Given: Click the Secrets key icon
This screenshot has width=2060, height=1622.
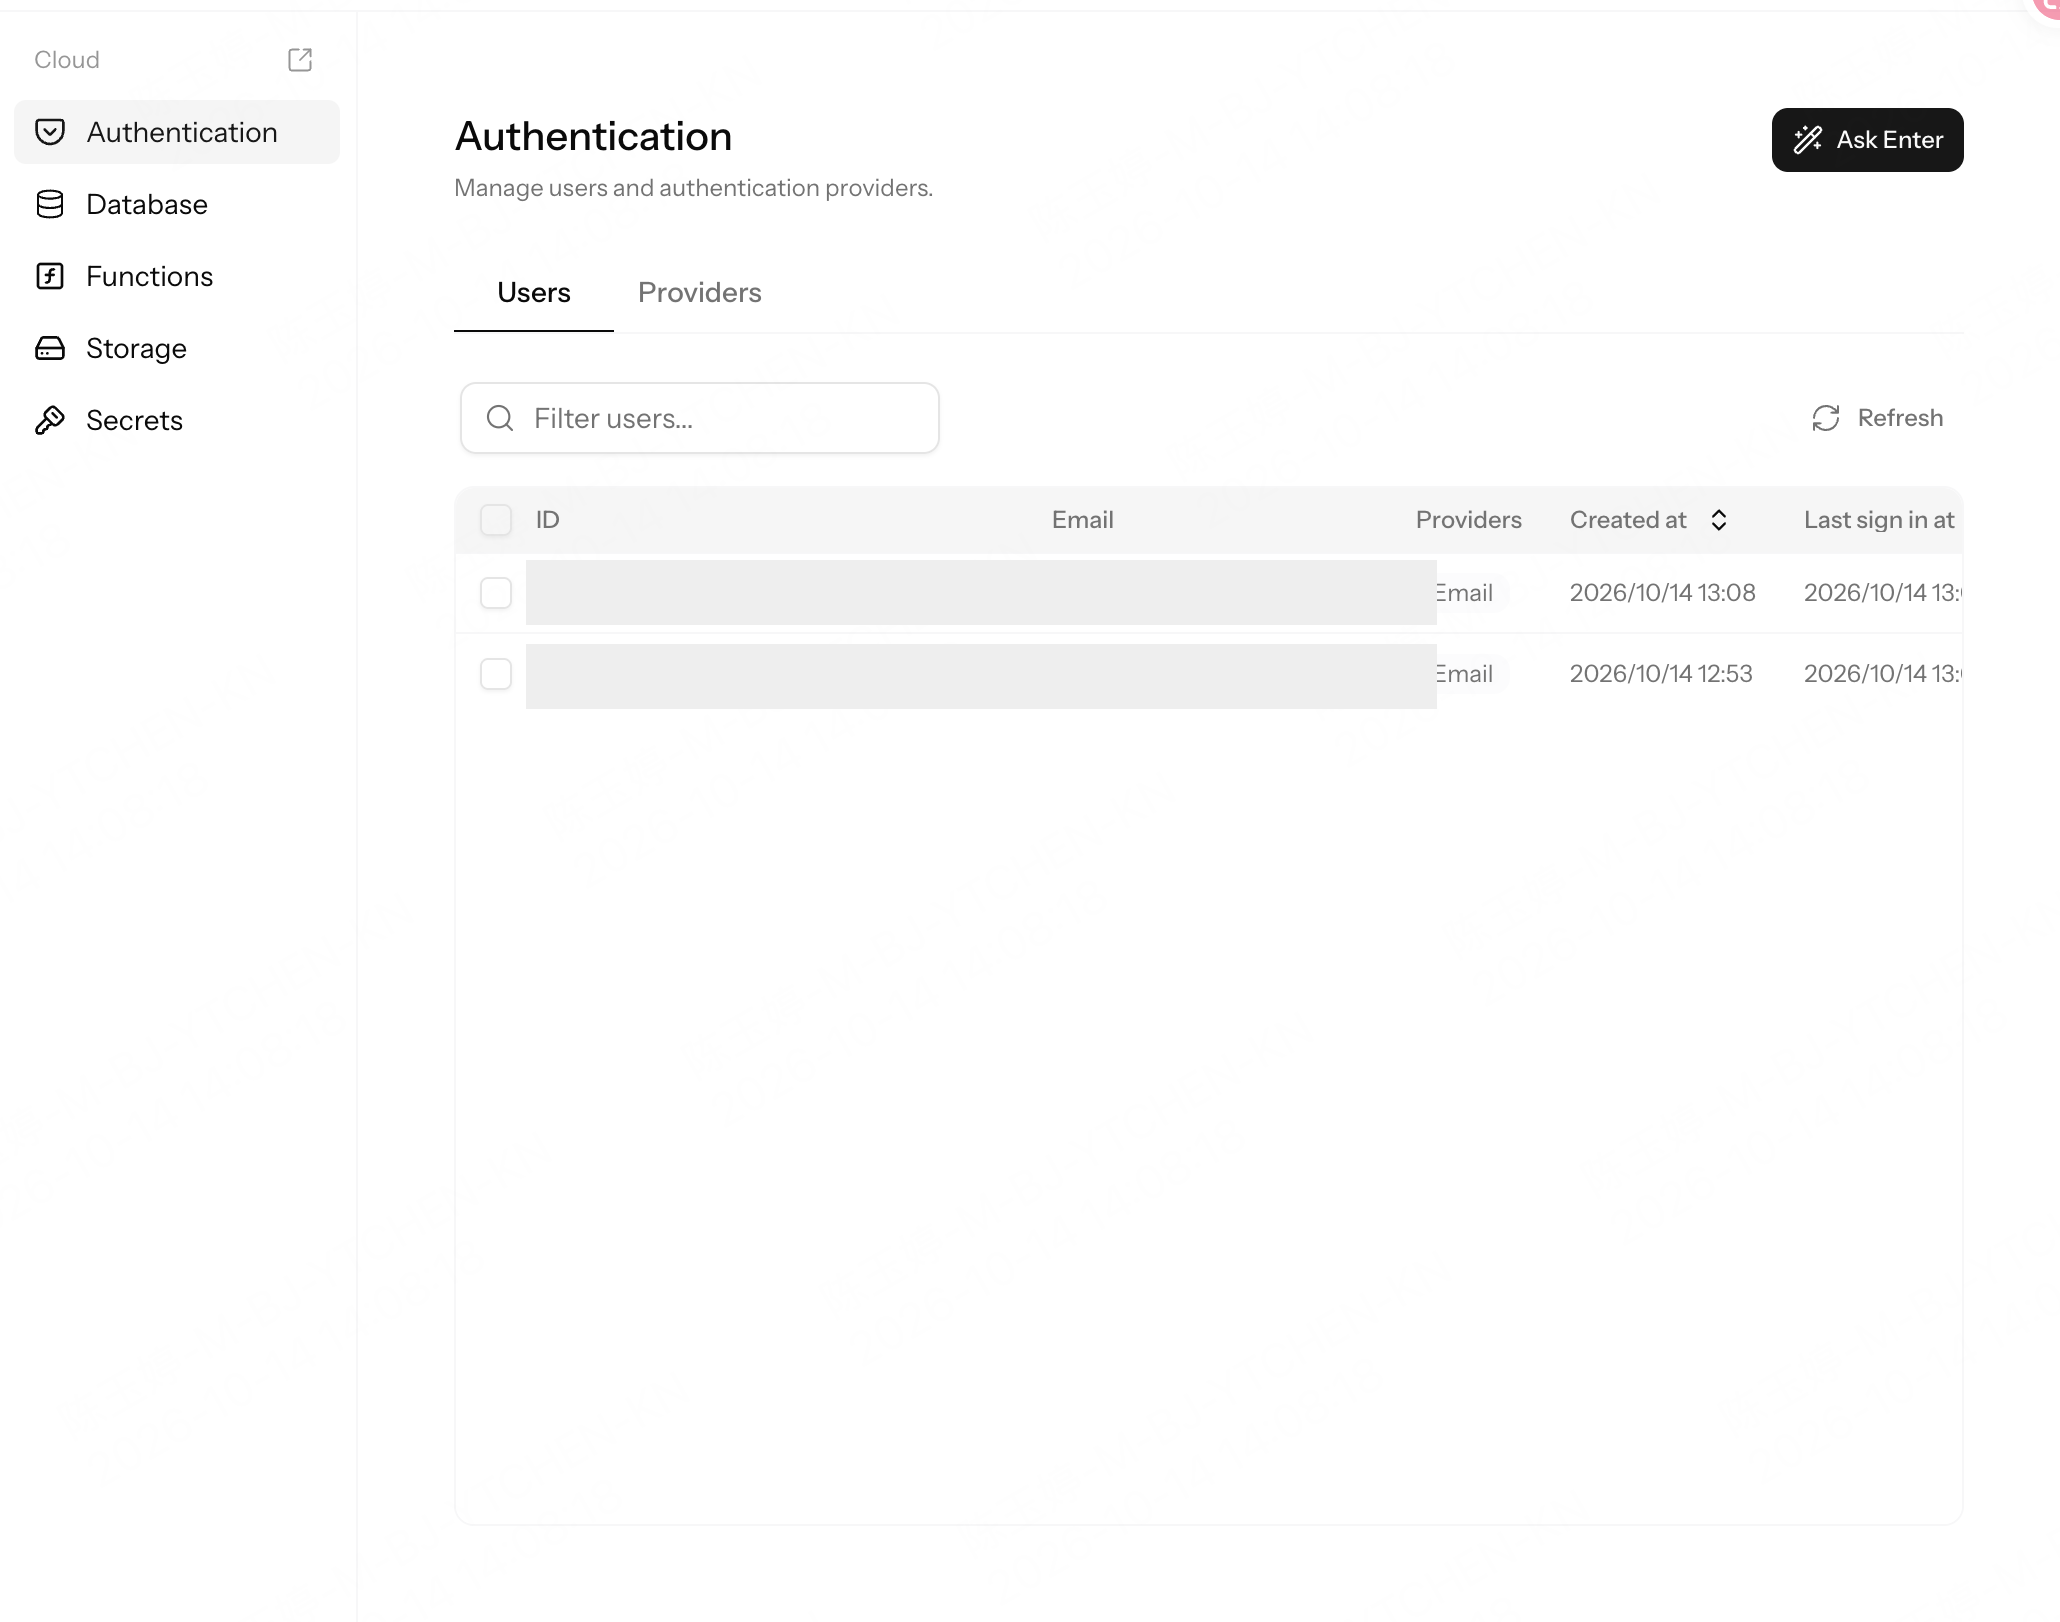Looking at the screenshot, I should coord(50,420).
